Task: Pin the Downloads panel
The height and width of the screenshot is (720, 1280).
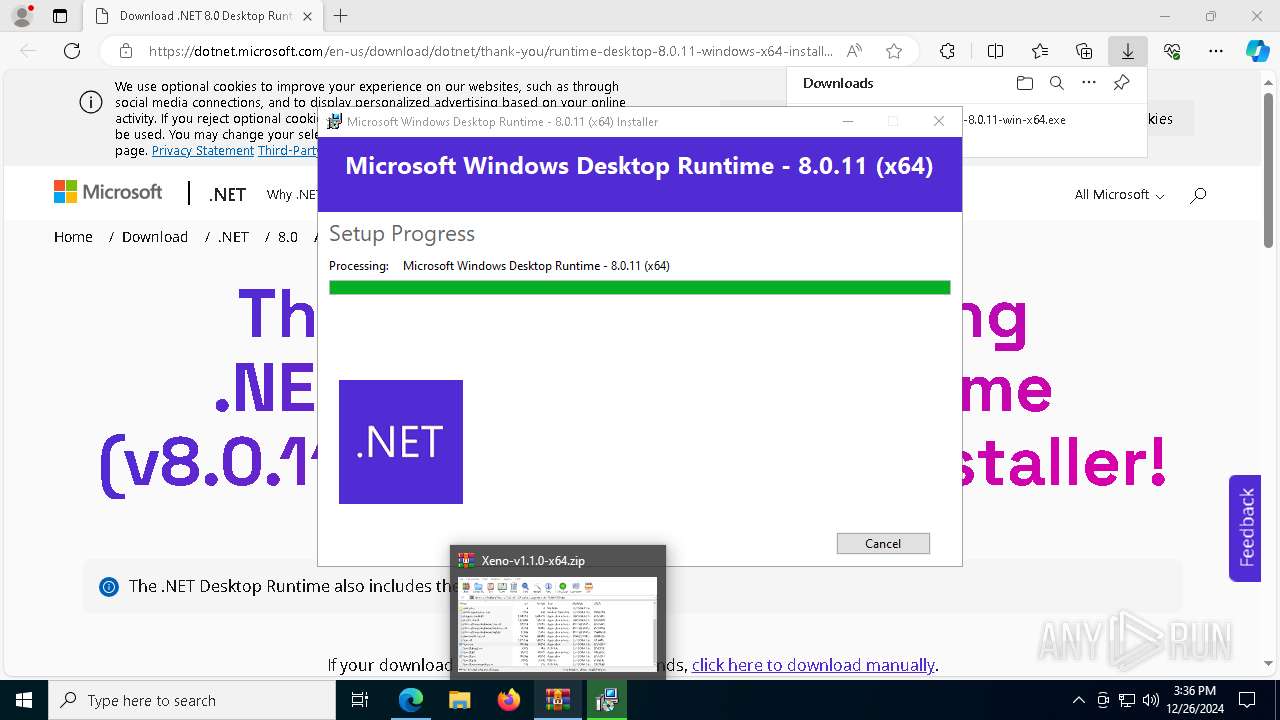Action: tap(1122, 83)
